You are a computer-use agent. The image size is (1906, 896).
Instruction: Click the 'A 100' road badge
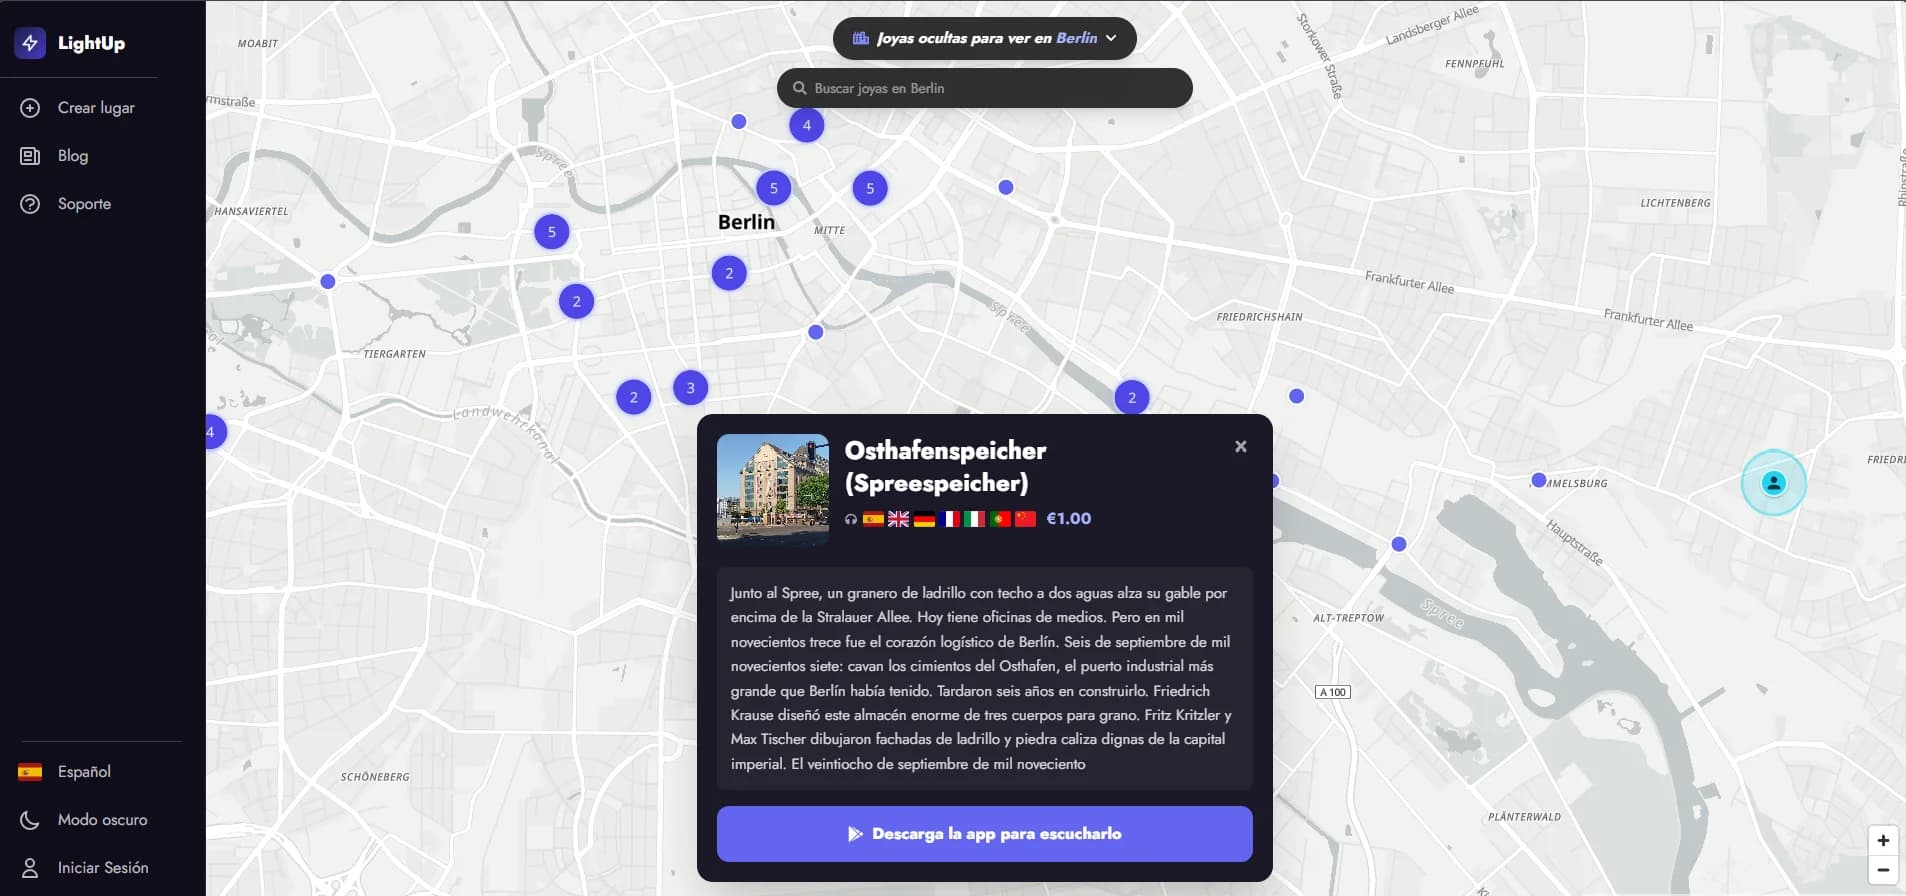coord(1333,692)
